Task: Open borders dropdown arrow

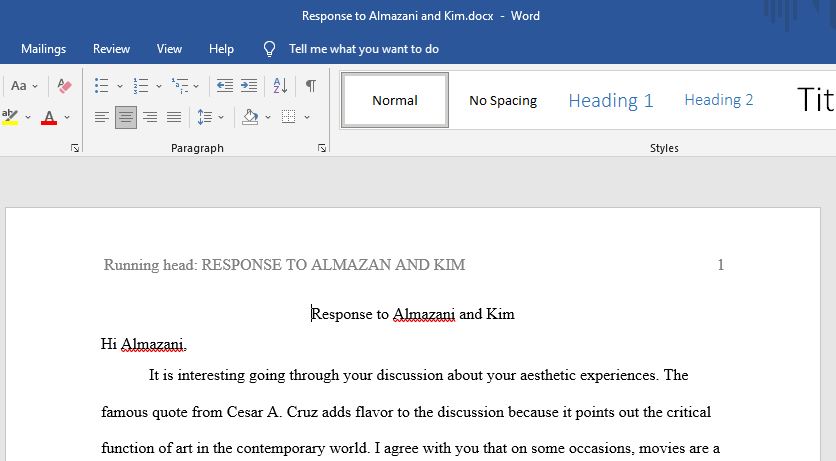Action: (x=307, y=117)
